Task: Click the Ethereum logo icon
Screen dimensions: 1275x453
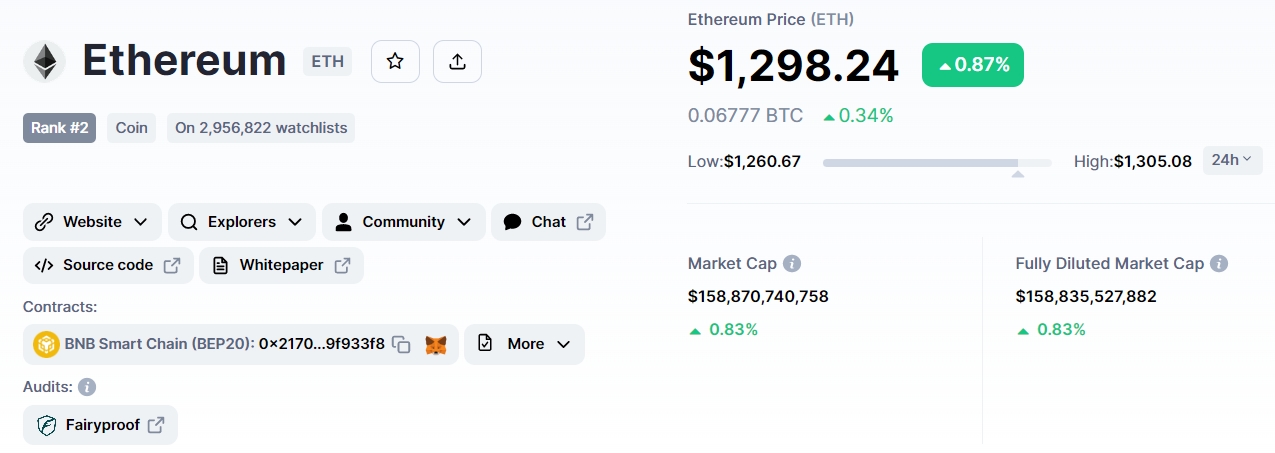Action: click(x=44, y=61)
